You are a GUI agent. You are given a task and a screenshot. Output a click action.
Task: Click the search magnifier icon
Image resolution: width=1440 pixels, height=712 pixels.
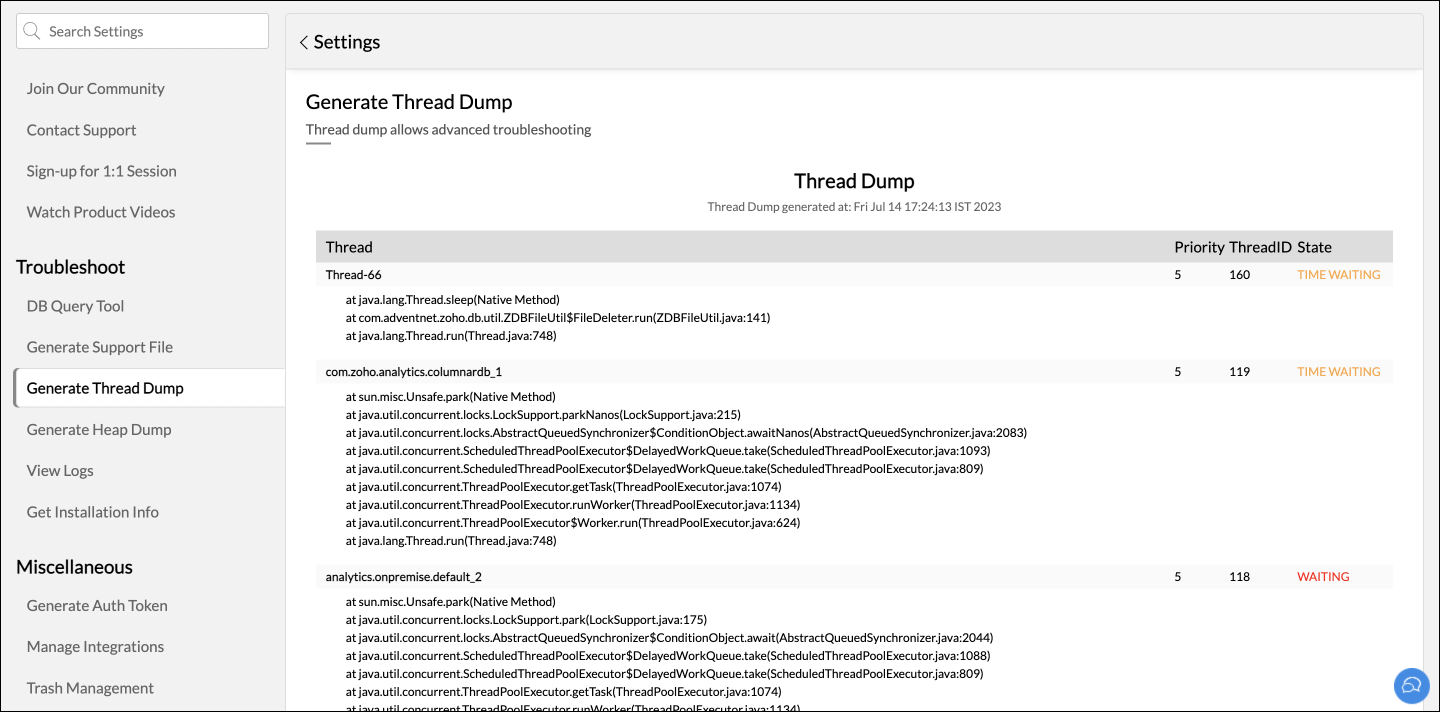(x=34, y=32)
